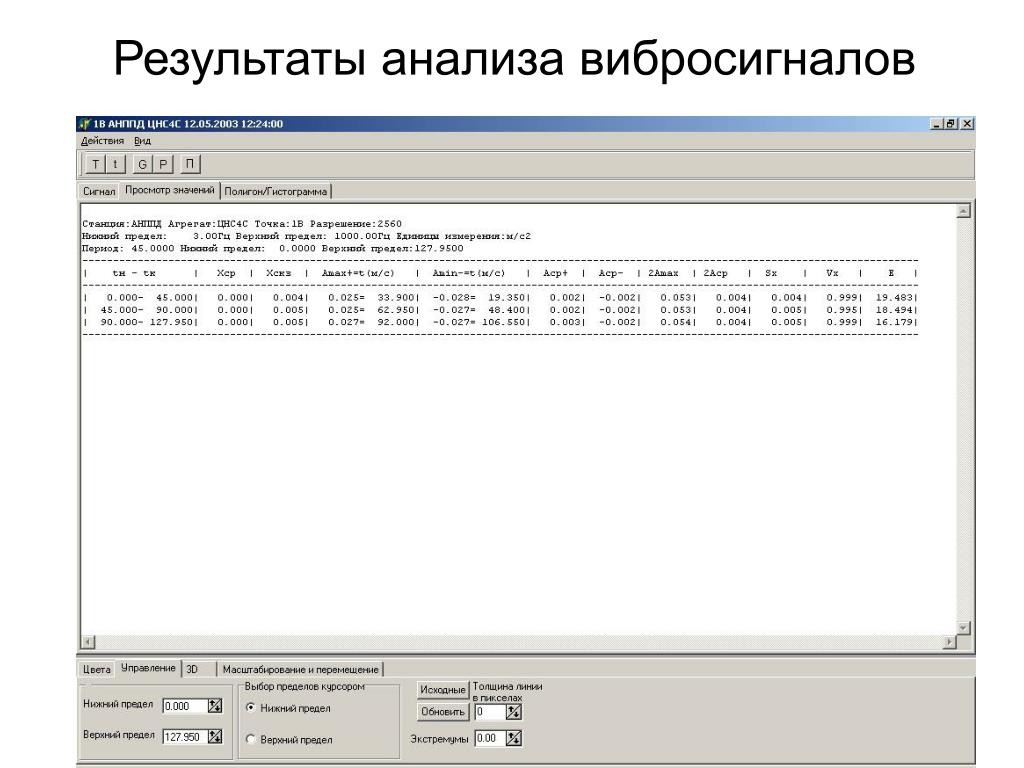
Task: Click the Amin time value 106.550
Action: coord(504,322)
